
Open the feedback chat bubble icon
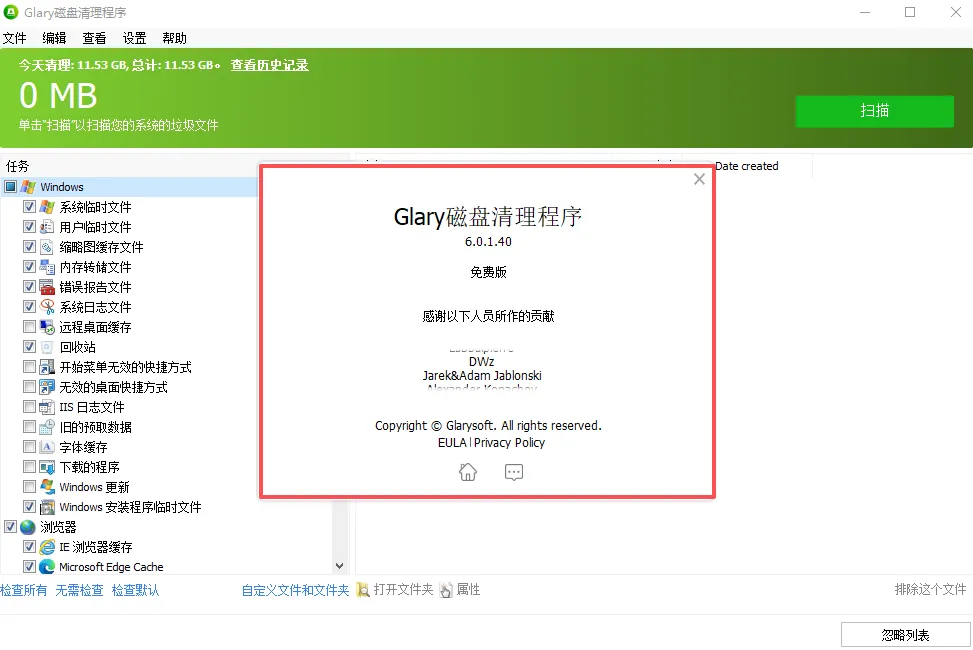click(x=514, y=472)
